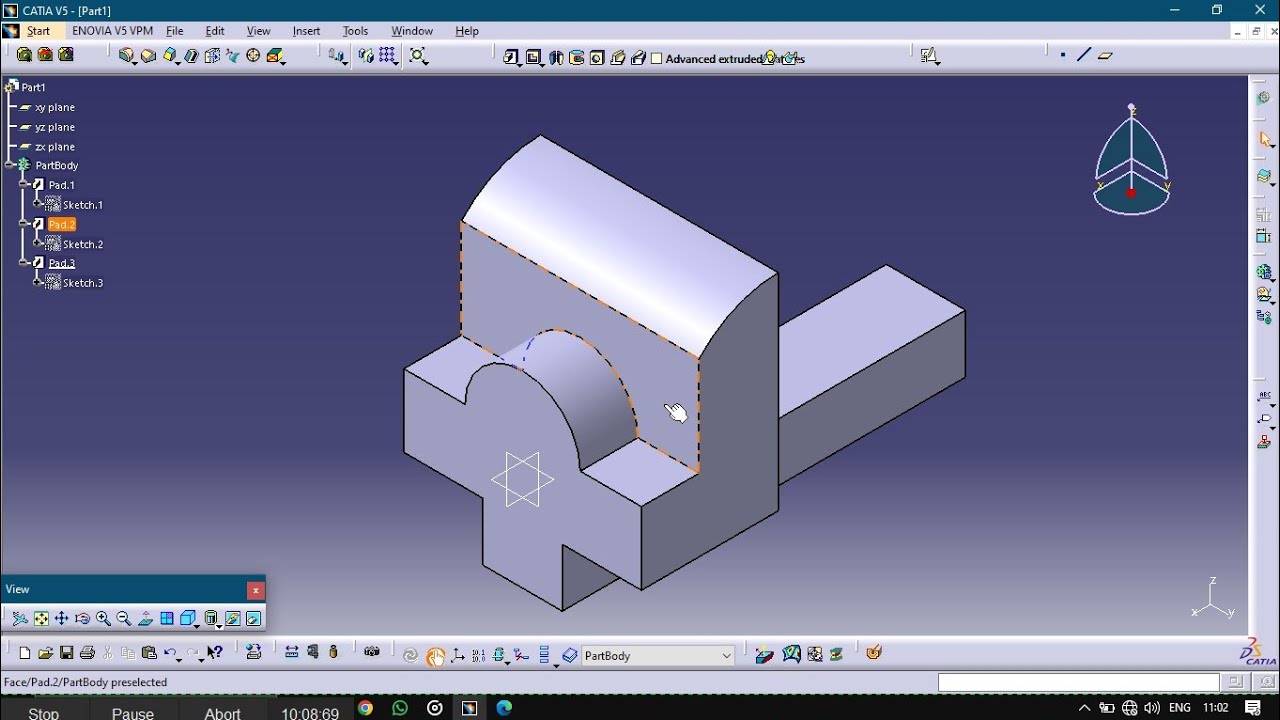Click Swap visible space icon
1280x720 pixels.
point(254,619)
